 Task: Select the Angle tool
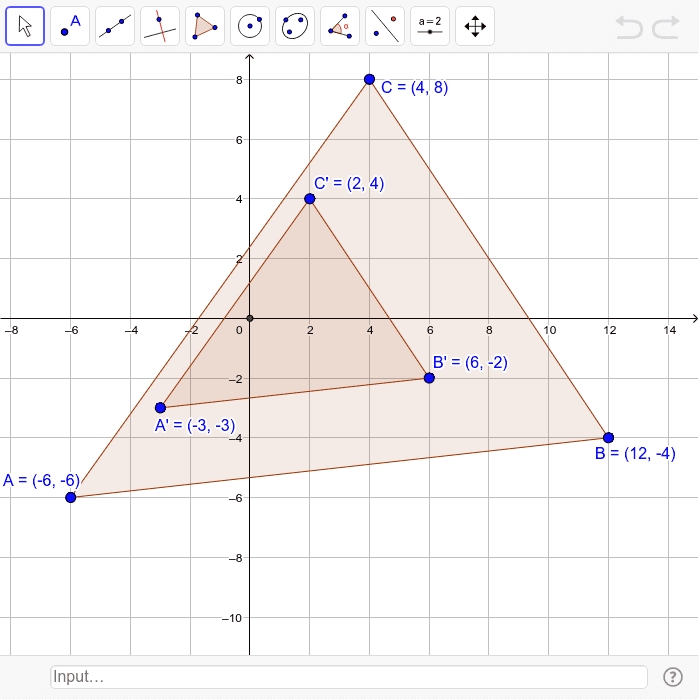tap(340, 26)
